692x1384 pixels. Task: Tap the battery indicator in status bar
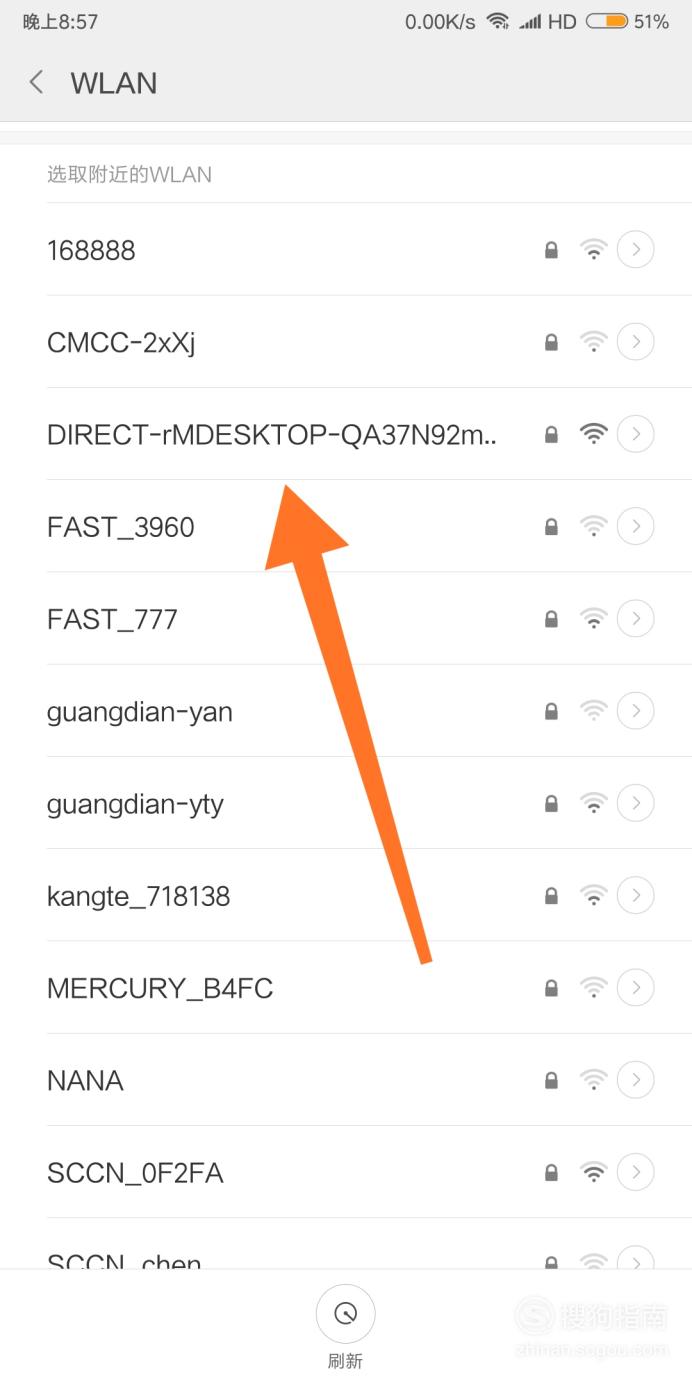click(x=607, y=22)
